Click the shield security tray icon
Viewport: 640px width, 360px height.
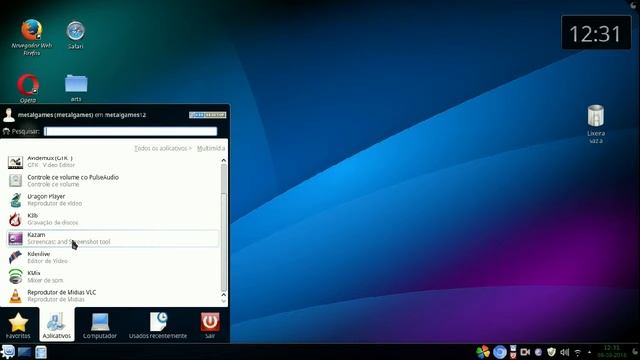(x=551, y=352)
